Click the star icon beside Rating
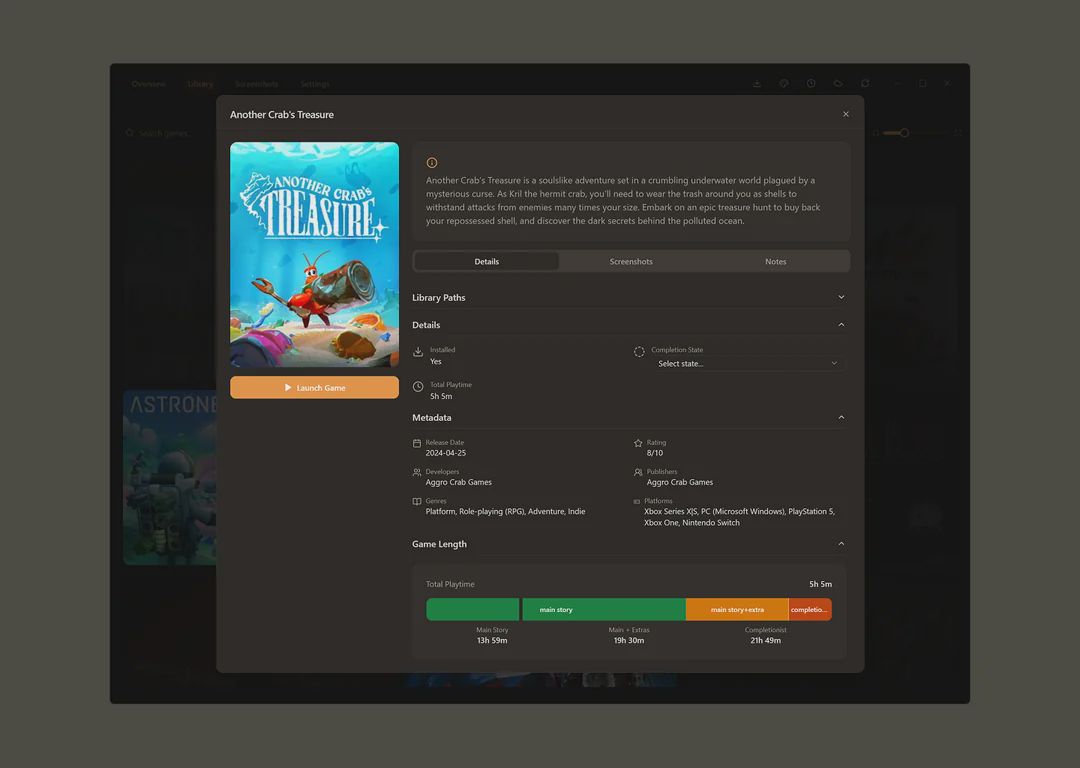Screen dimensions: 1080x768 (x=638, y=444)
